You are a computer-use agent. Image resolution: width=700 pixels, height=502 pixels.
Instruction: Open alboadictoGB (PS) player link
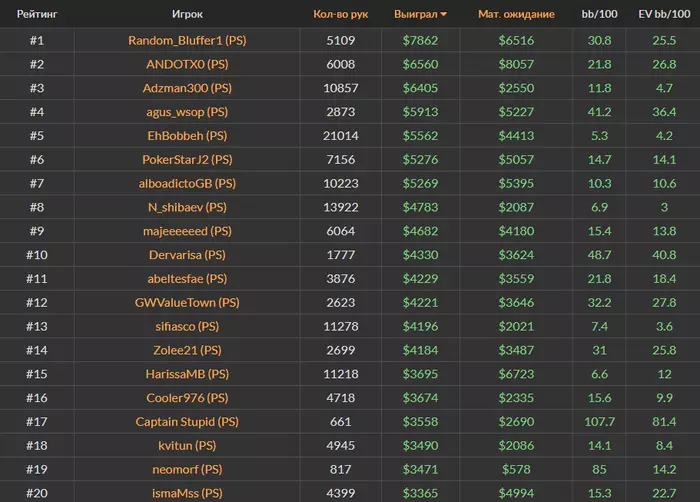(x=187, y=184)
